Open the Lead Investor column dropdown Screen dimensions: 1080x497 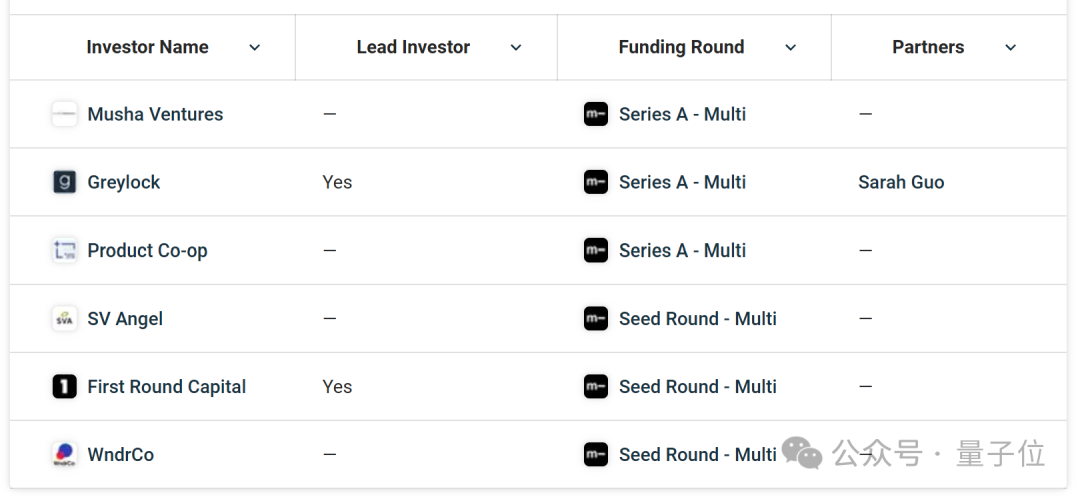tap(516, 48)
